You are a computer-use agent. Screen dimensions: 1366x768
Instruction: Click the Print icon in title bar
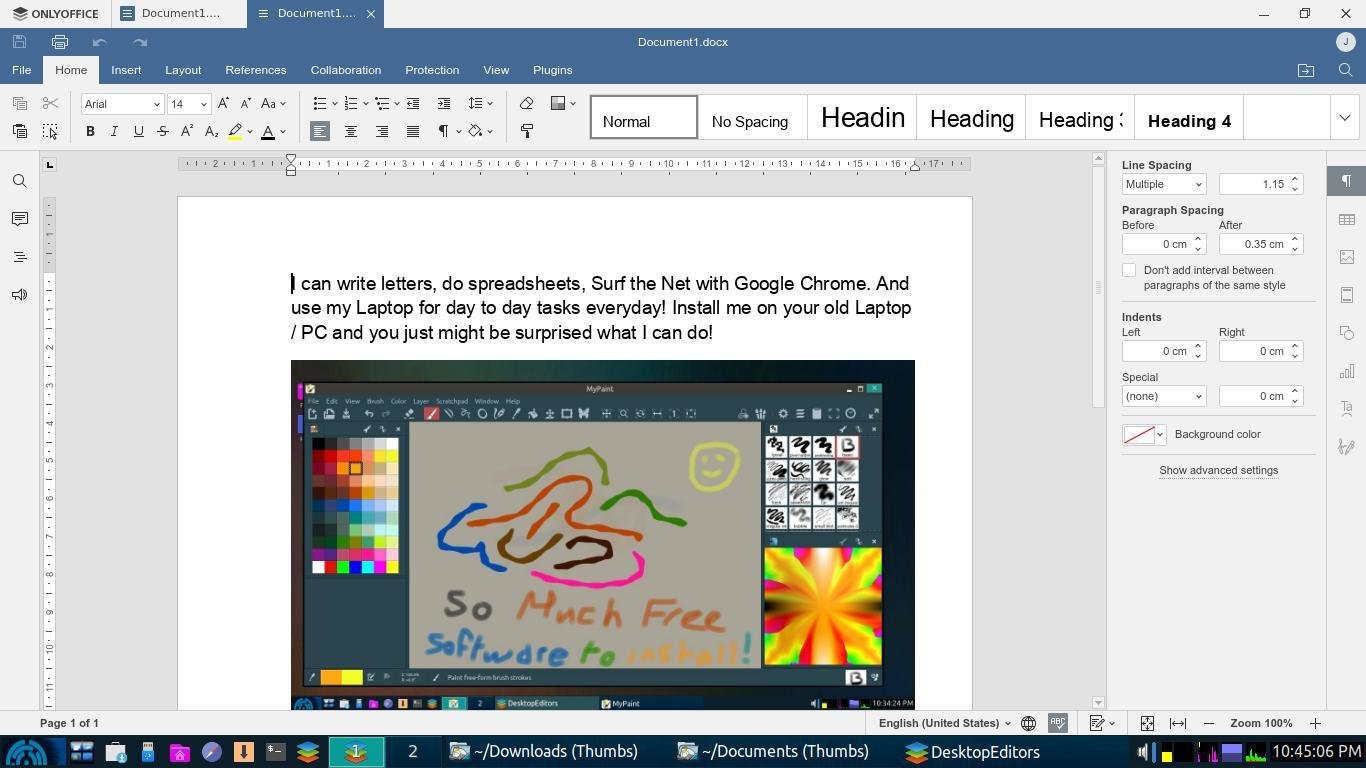[60, 42]
